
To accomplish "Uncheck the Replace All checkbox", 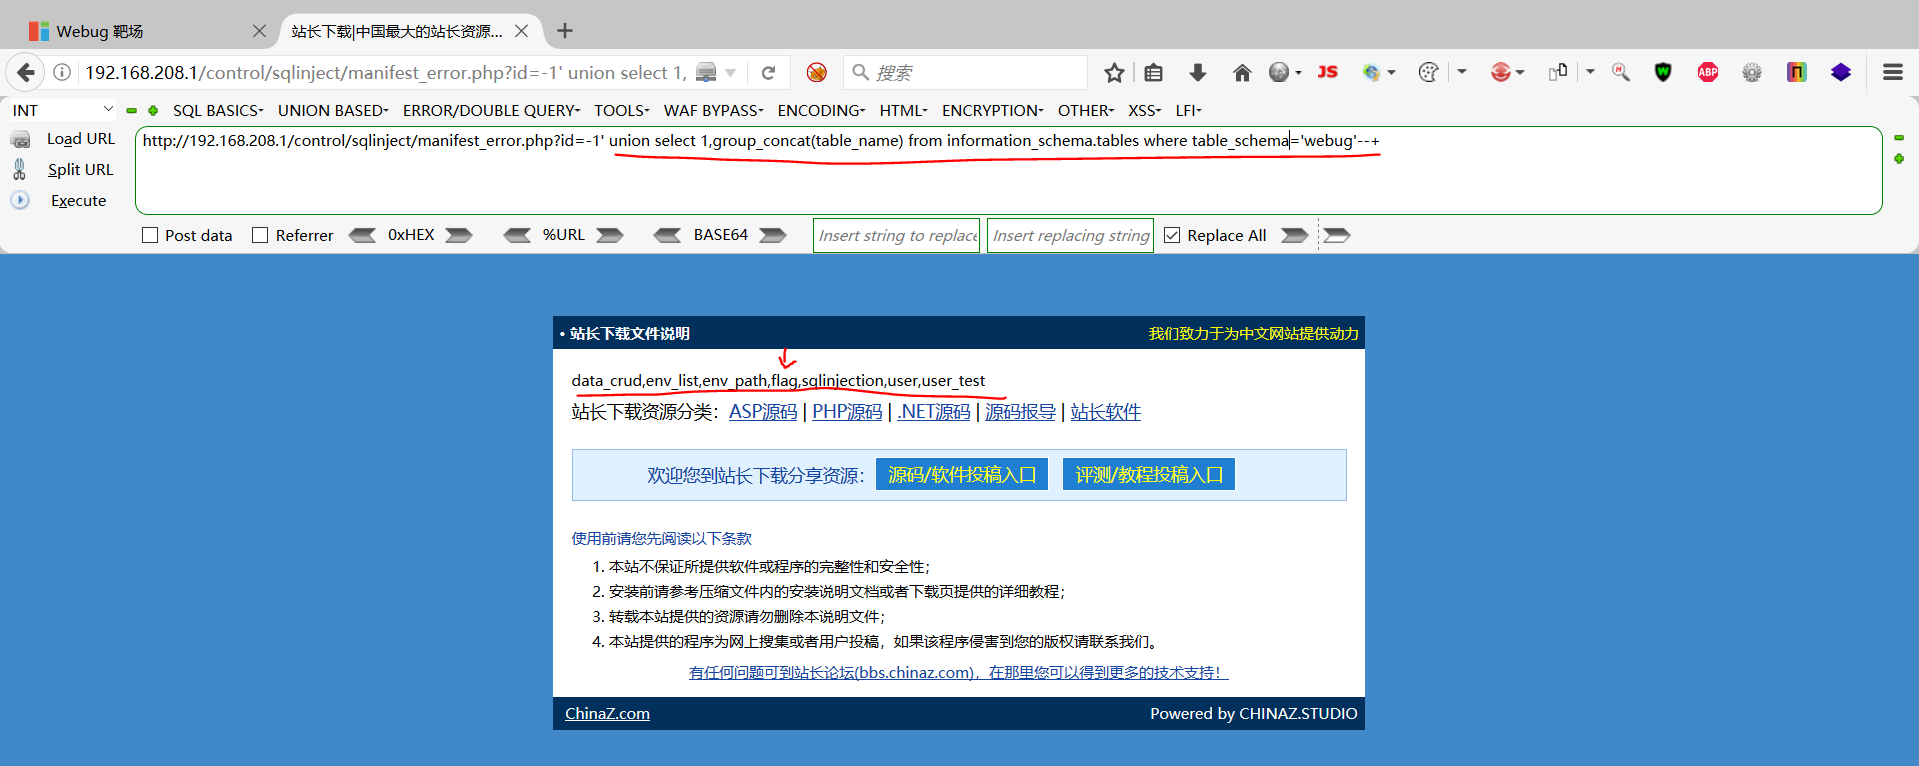I will (x=1172, y=235).
